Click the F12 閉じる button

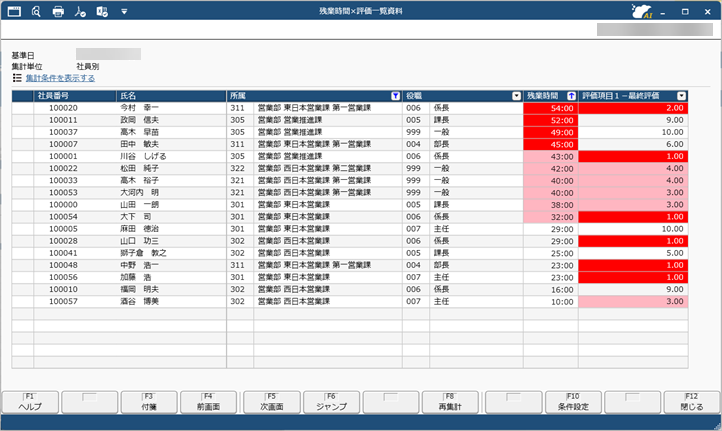tap(692, 402)
